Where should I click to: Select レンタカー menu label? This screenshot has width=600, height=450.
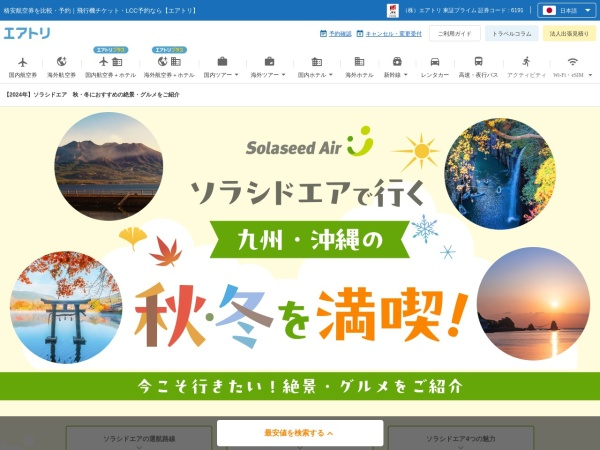click(435, 75)
